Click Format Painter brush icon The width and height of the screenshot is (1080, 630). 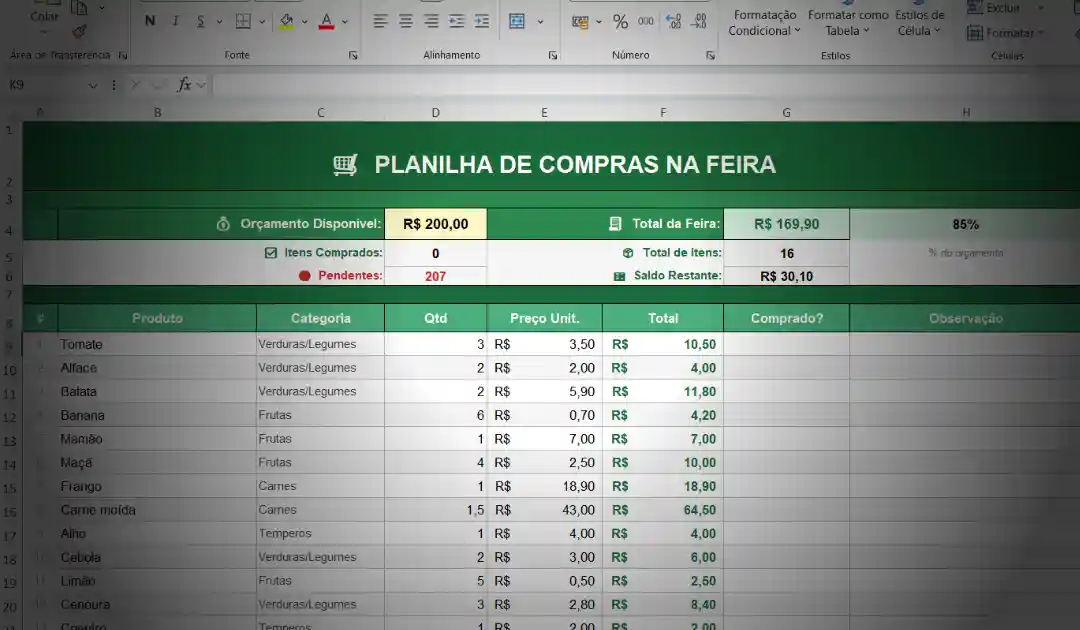[x=80, y=31]
